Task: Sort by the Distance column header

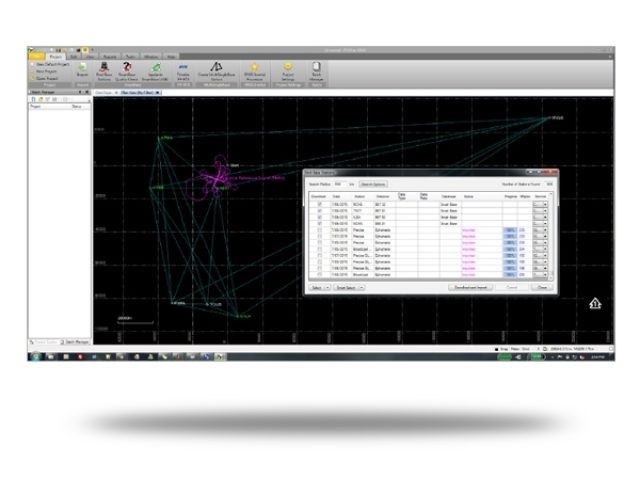Action: tap(382, 197)
